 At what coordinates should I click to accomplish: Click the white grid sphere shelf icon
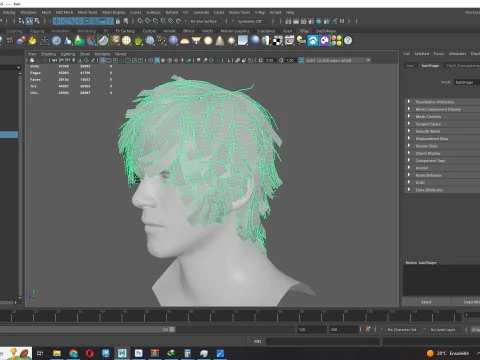126,41
